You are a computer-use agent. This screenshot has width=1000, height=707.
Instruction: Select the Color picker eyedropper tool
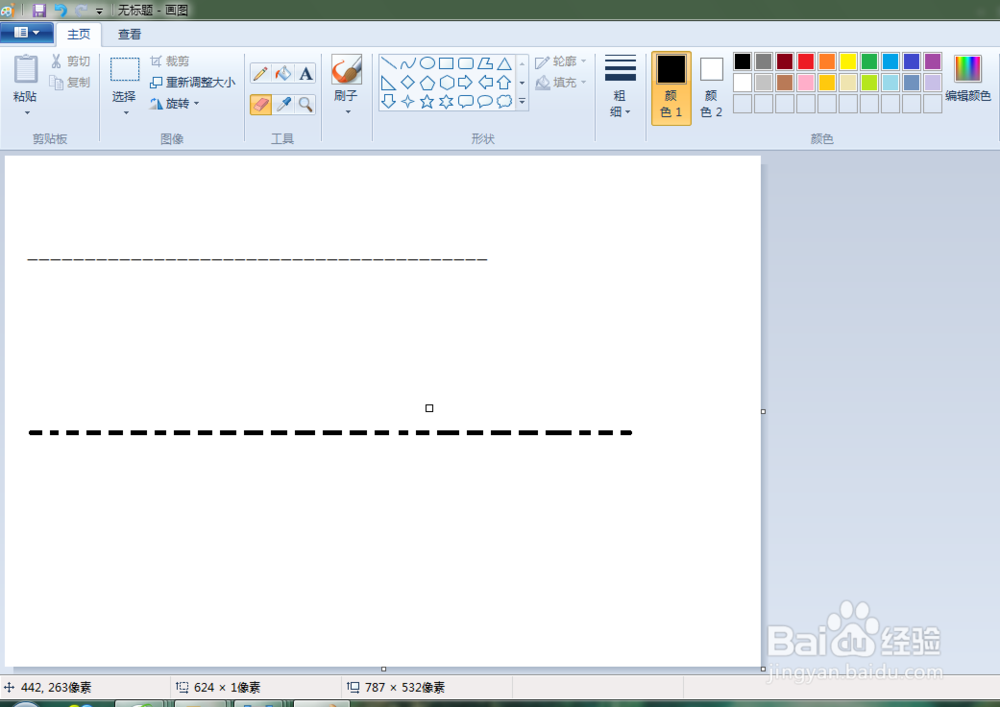[284, 105]
